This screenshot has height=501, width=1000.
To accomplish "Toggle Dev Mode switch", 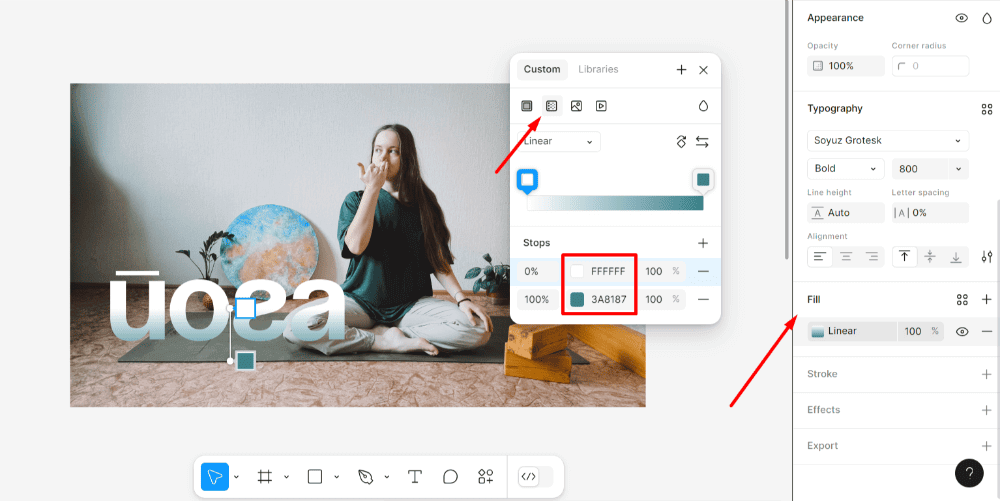I will (x=536, y=477).
